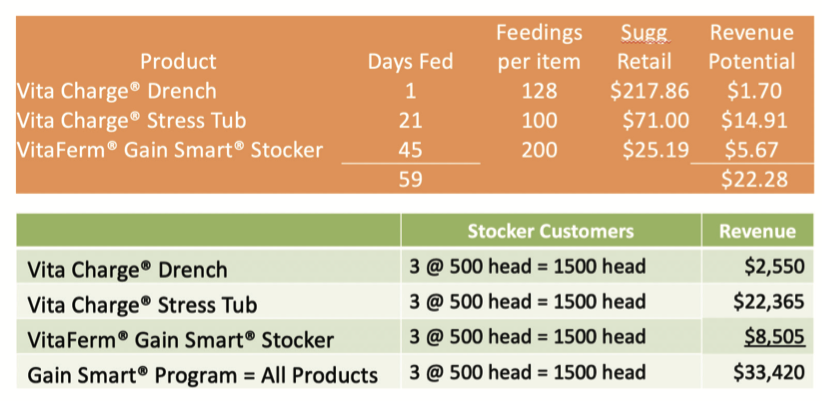This screenshot has height=402, width=822.
Task: Click the Feedings per item header
Action: pos(539,48)
